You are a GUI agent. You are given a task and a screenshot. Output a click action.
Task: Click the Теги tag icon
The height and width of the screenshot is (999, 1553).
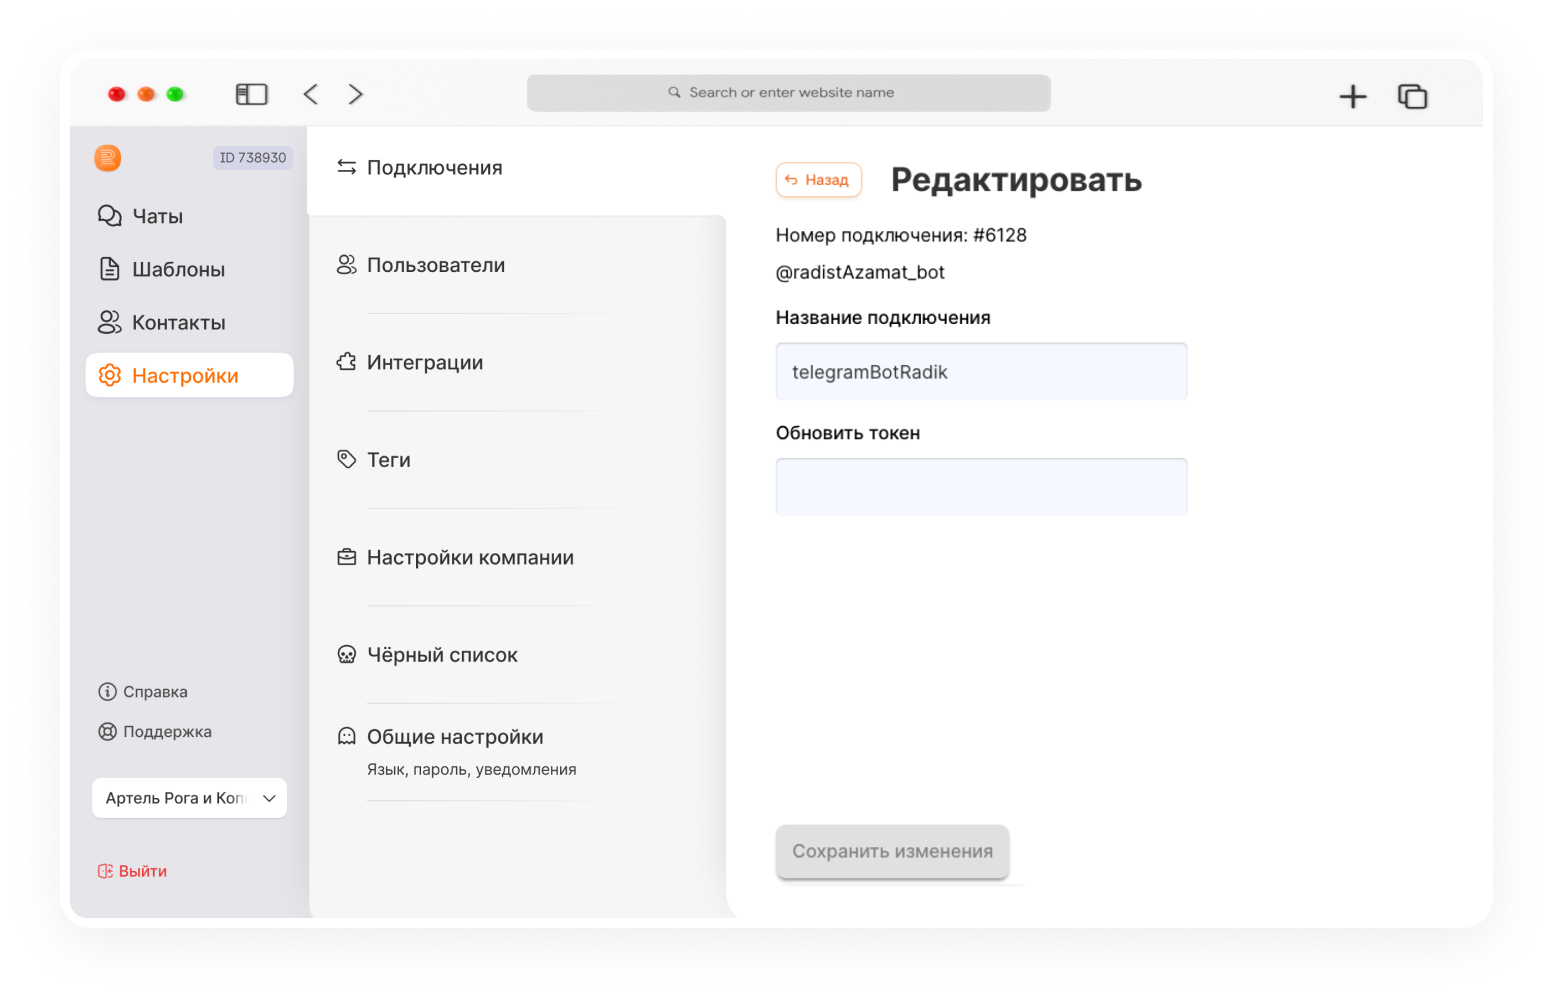click(x=346, y=459)
